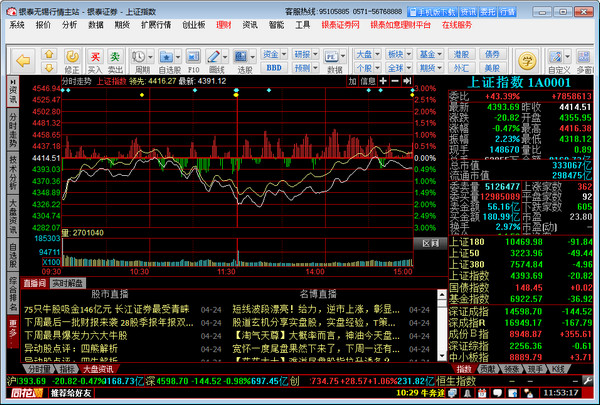Viewport: 600px width, 405px height.
Task: Toggle the 信息 info markers on chart
Action: 368,81
